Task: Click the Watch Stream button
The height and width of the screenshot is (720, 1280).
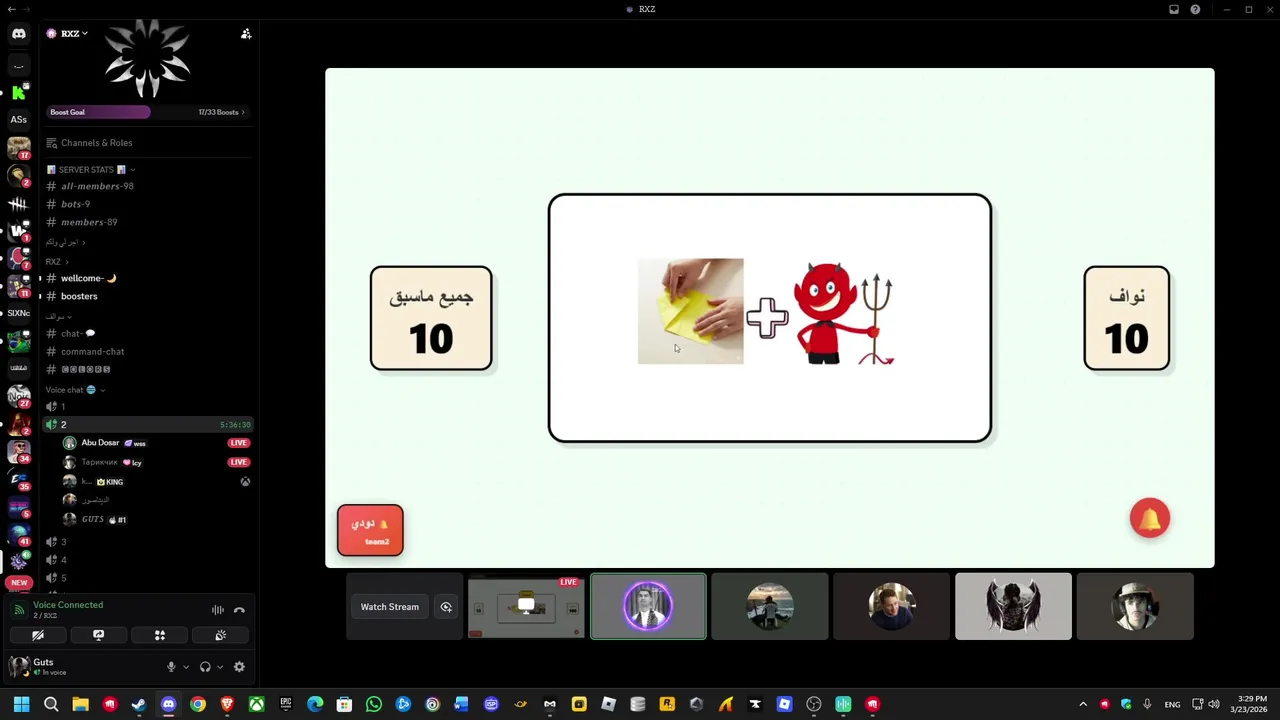Action: tap(390, 607)
